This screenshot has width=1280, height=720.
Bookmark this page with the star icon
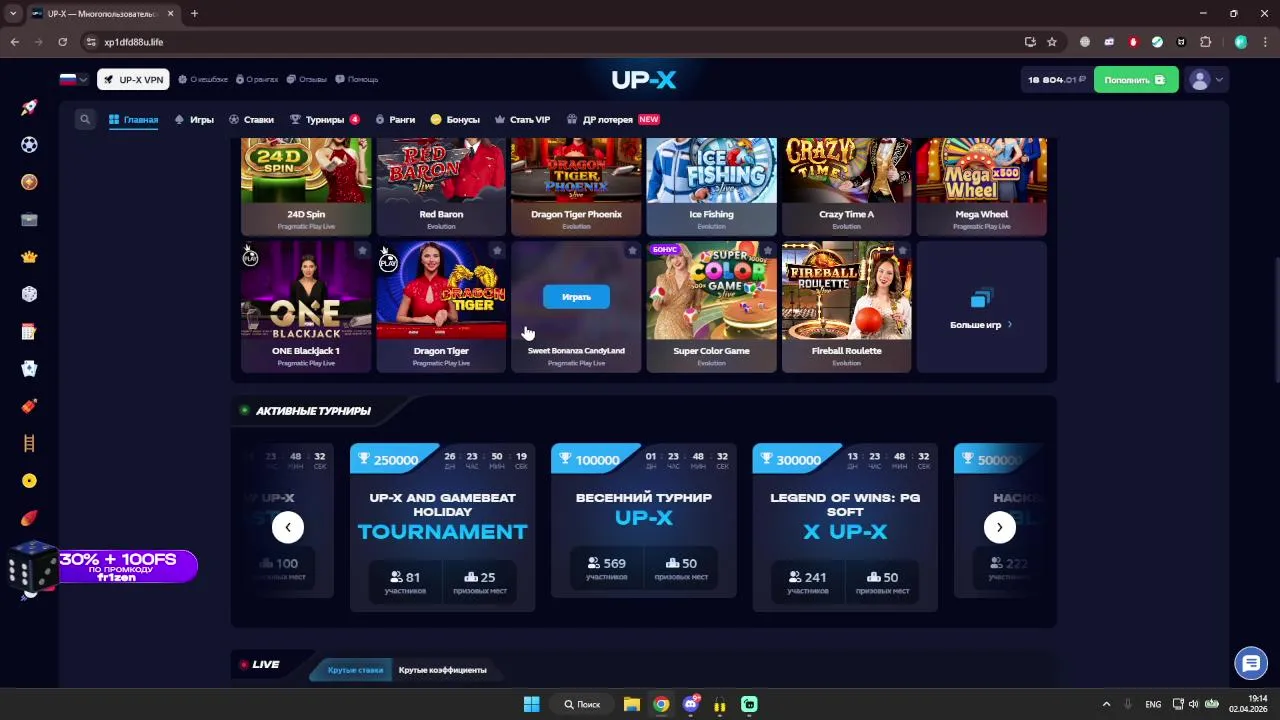pos(1052,42)
